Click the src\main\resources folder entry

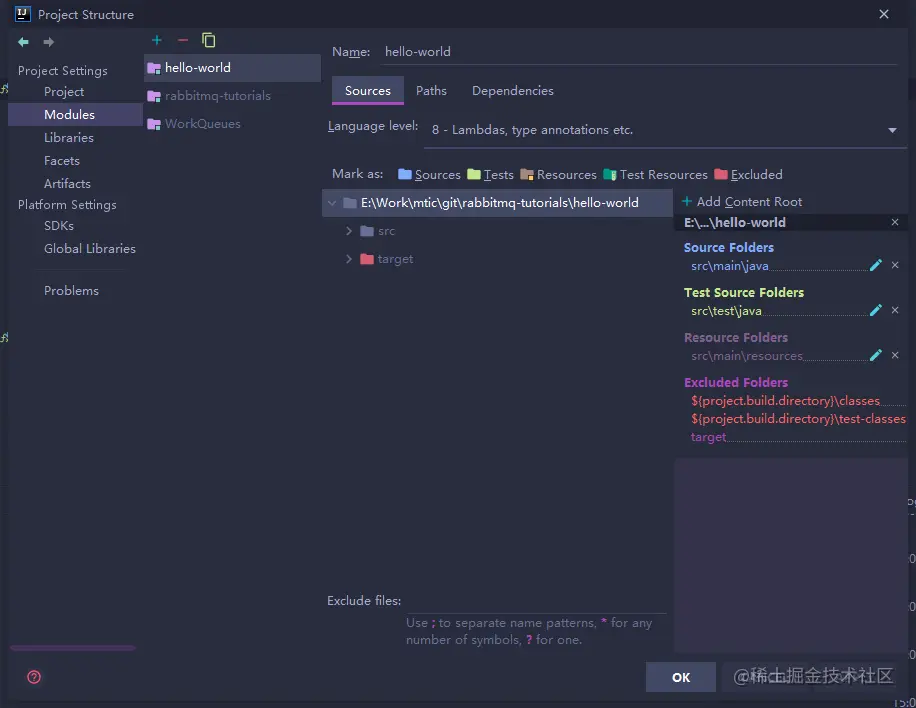click(747, 356)
